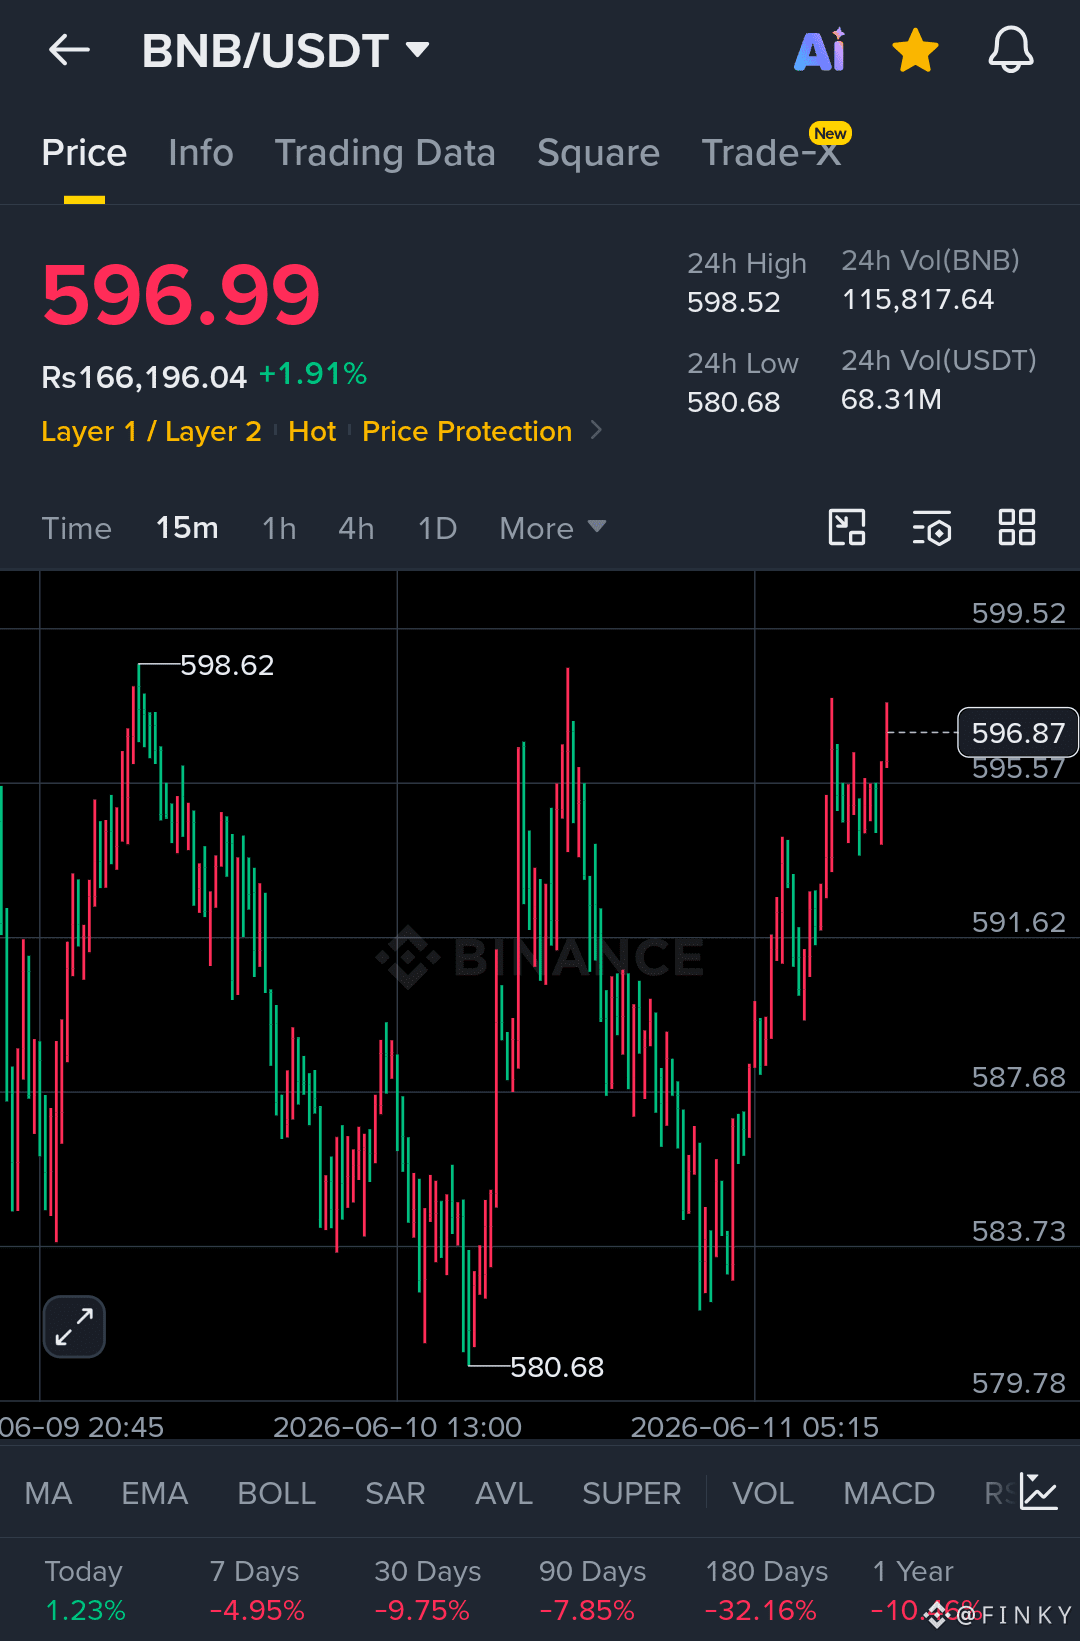The height and width of the screenshot is (1641, 1080).
Task: Select the 4h chart interval
Action: [356, 528]
